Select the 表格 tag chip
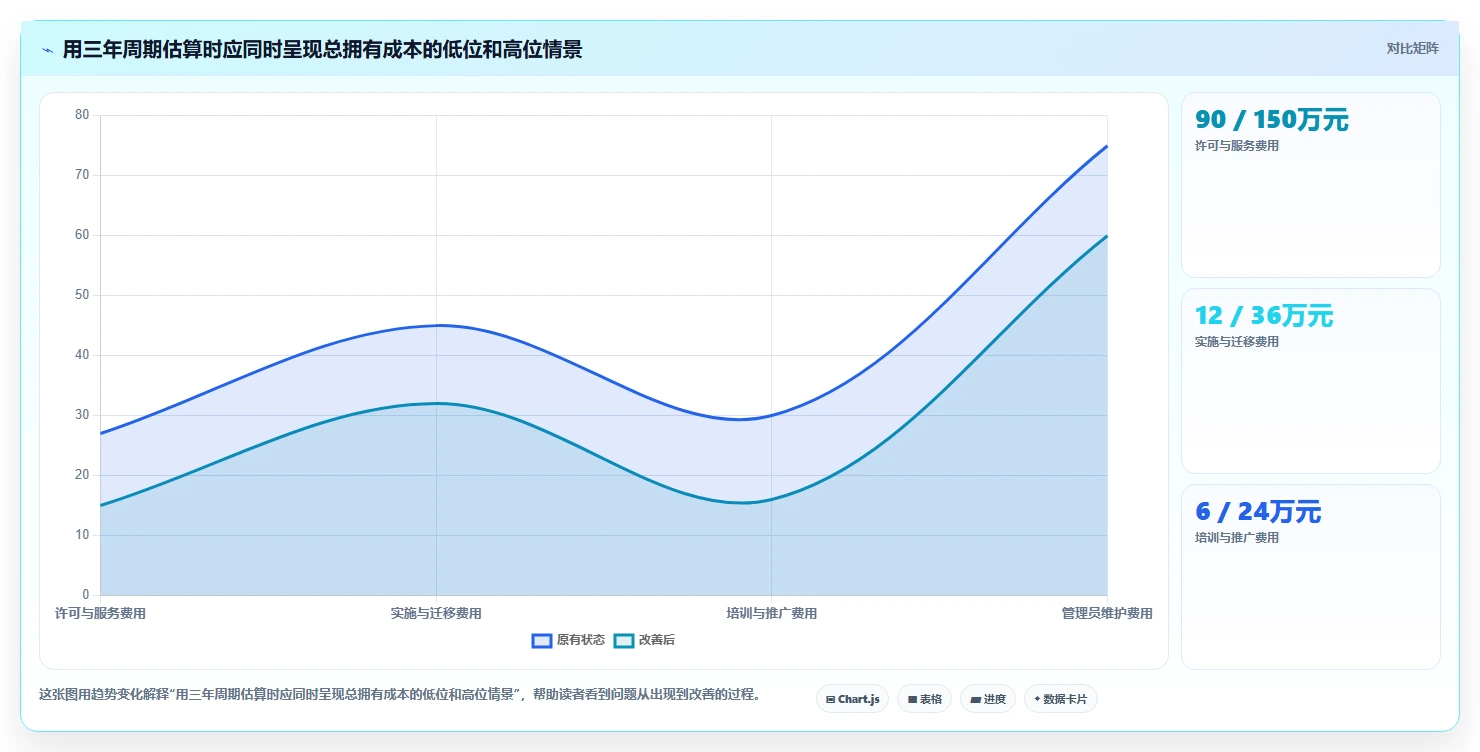 point(924,699)
